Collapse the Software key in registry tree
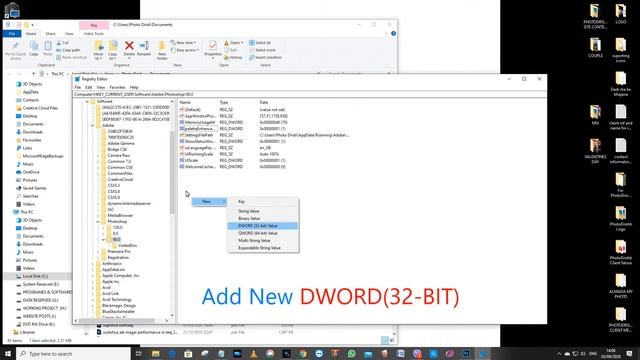 pyautogui.click(x=87, y=102)
